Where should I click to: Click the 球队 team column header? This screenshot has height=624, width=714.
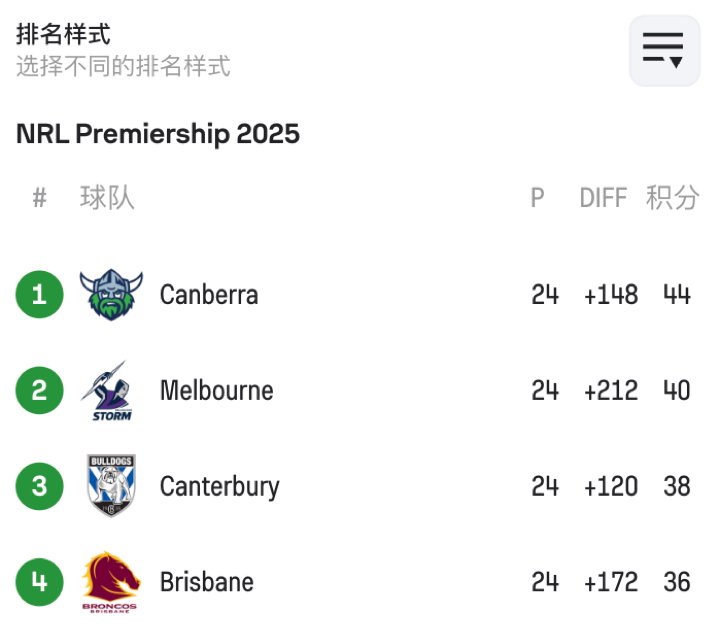pos(107,198)
